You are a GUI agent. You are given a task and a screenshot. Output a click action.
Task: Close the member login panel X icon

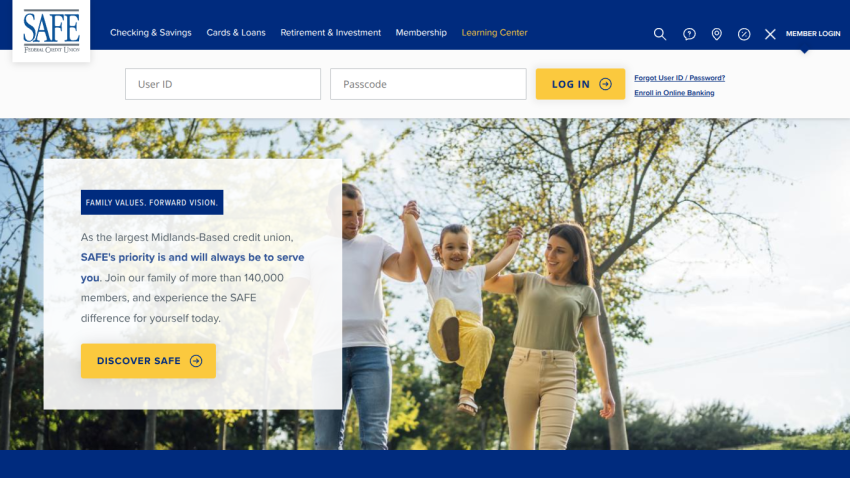coord(770,34)
